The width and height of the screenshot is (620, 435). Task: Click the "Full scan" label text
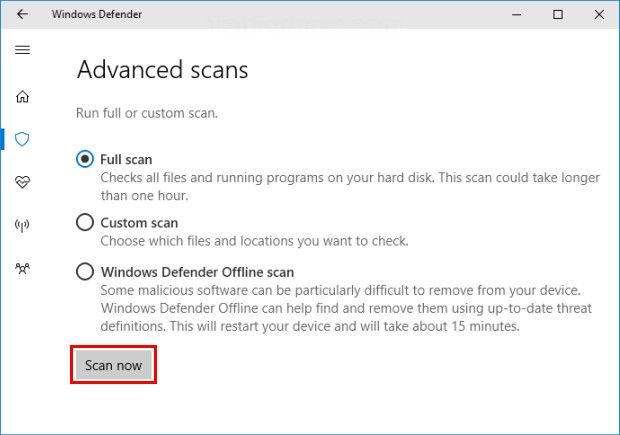[126, 159]
